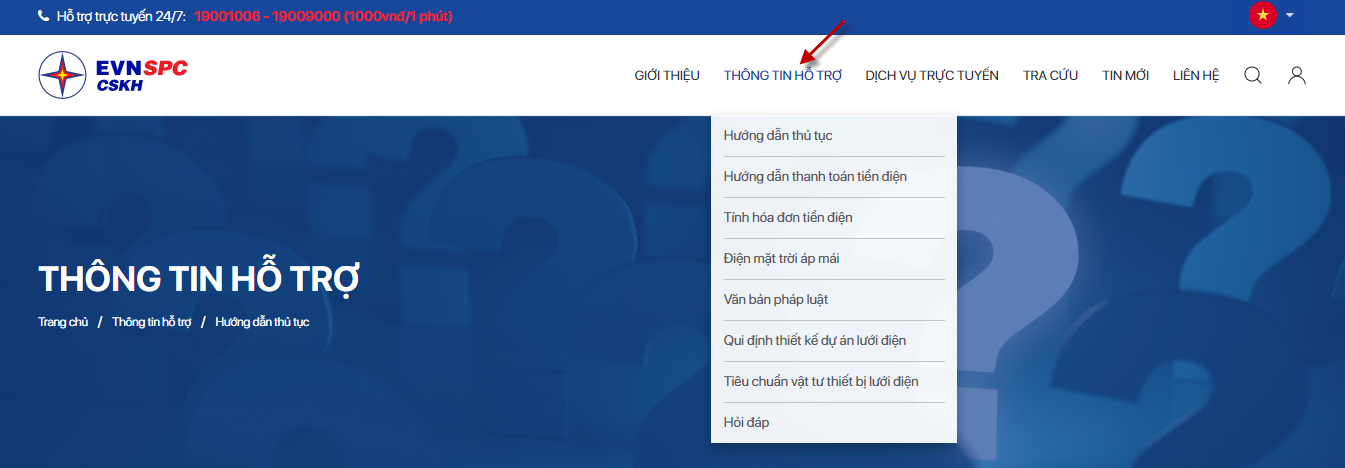Select Tính hóa đơn tiền điện
Viewport: 1345px width, 468px height.
(x=788, y=218)
